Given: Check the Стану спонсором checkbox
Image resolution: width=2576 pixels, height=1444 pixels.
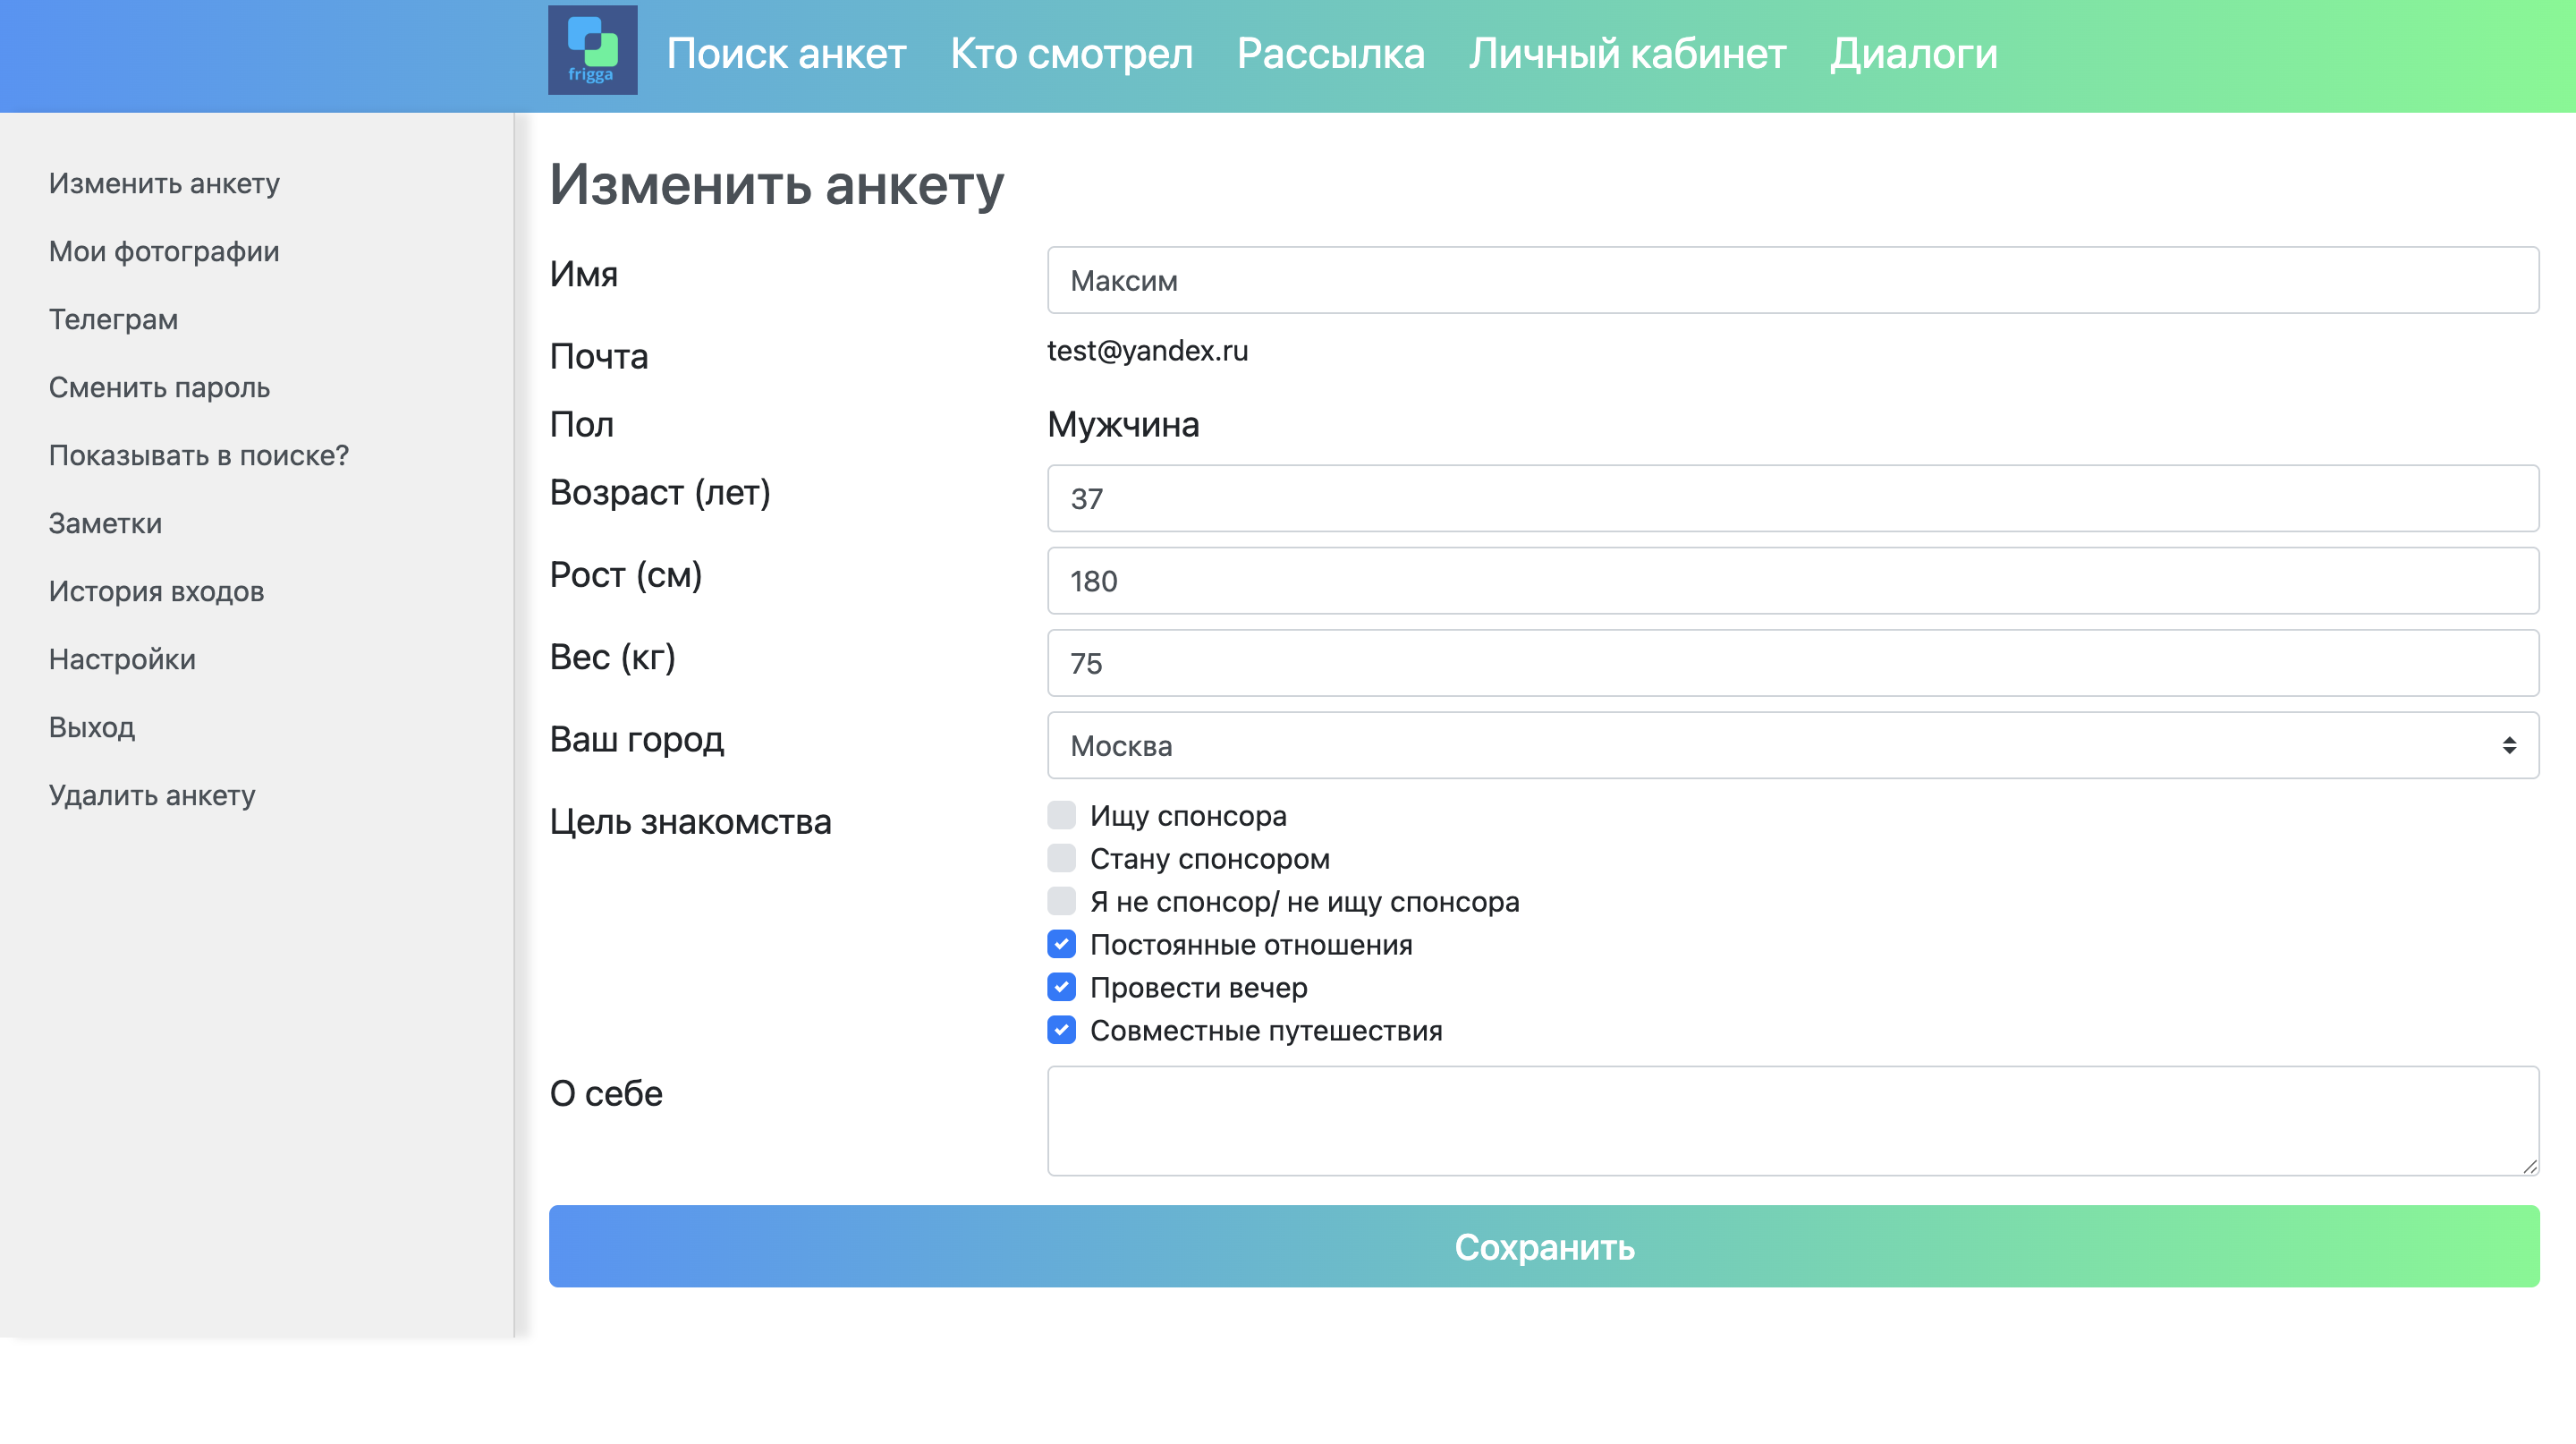Looking at the screenshot, I should 1061,858.
